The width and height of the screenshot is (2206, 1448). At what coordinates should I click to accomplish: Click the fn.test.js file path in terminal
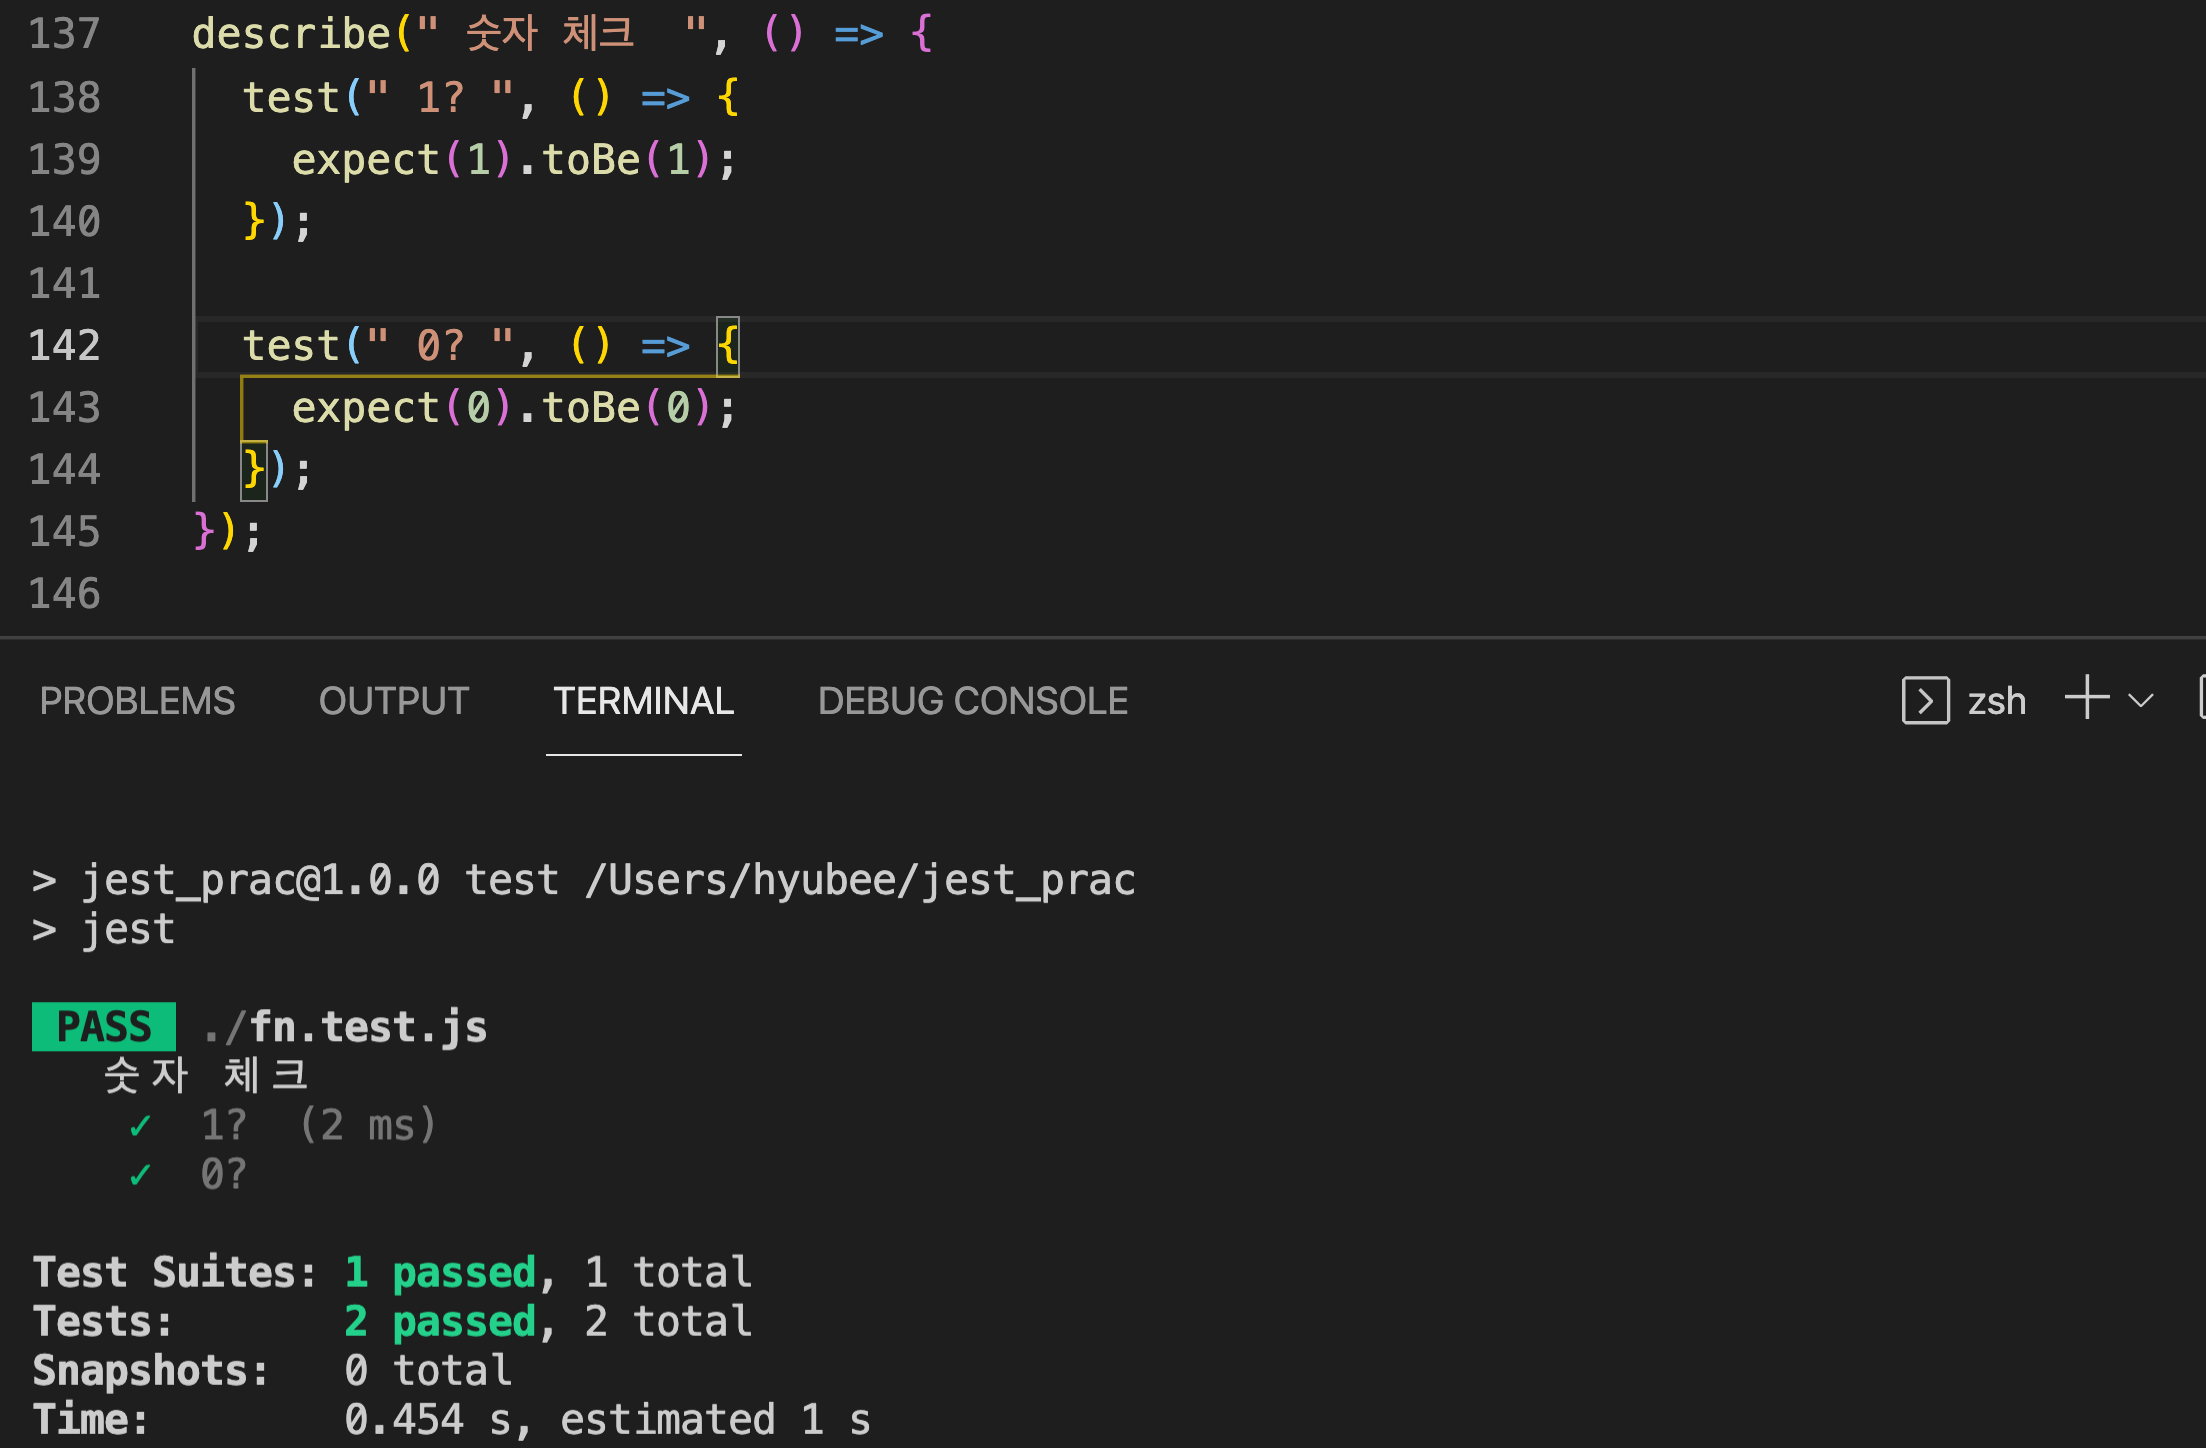[x=345, y=1027]
